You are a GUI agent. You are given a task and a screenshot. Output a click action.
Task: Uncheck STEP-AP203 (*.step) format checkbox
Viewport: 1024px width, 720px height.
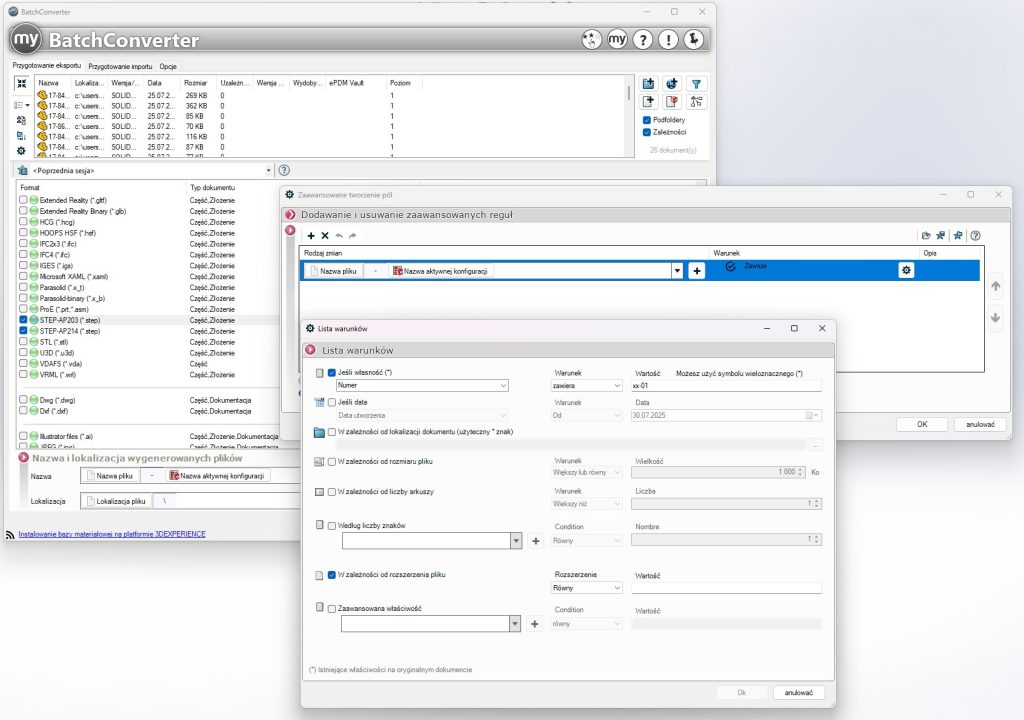pyautogui.click(x=24, y=320)
